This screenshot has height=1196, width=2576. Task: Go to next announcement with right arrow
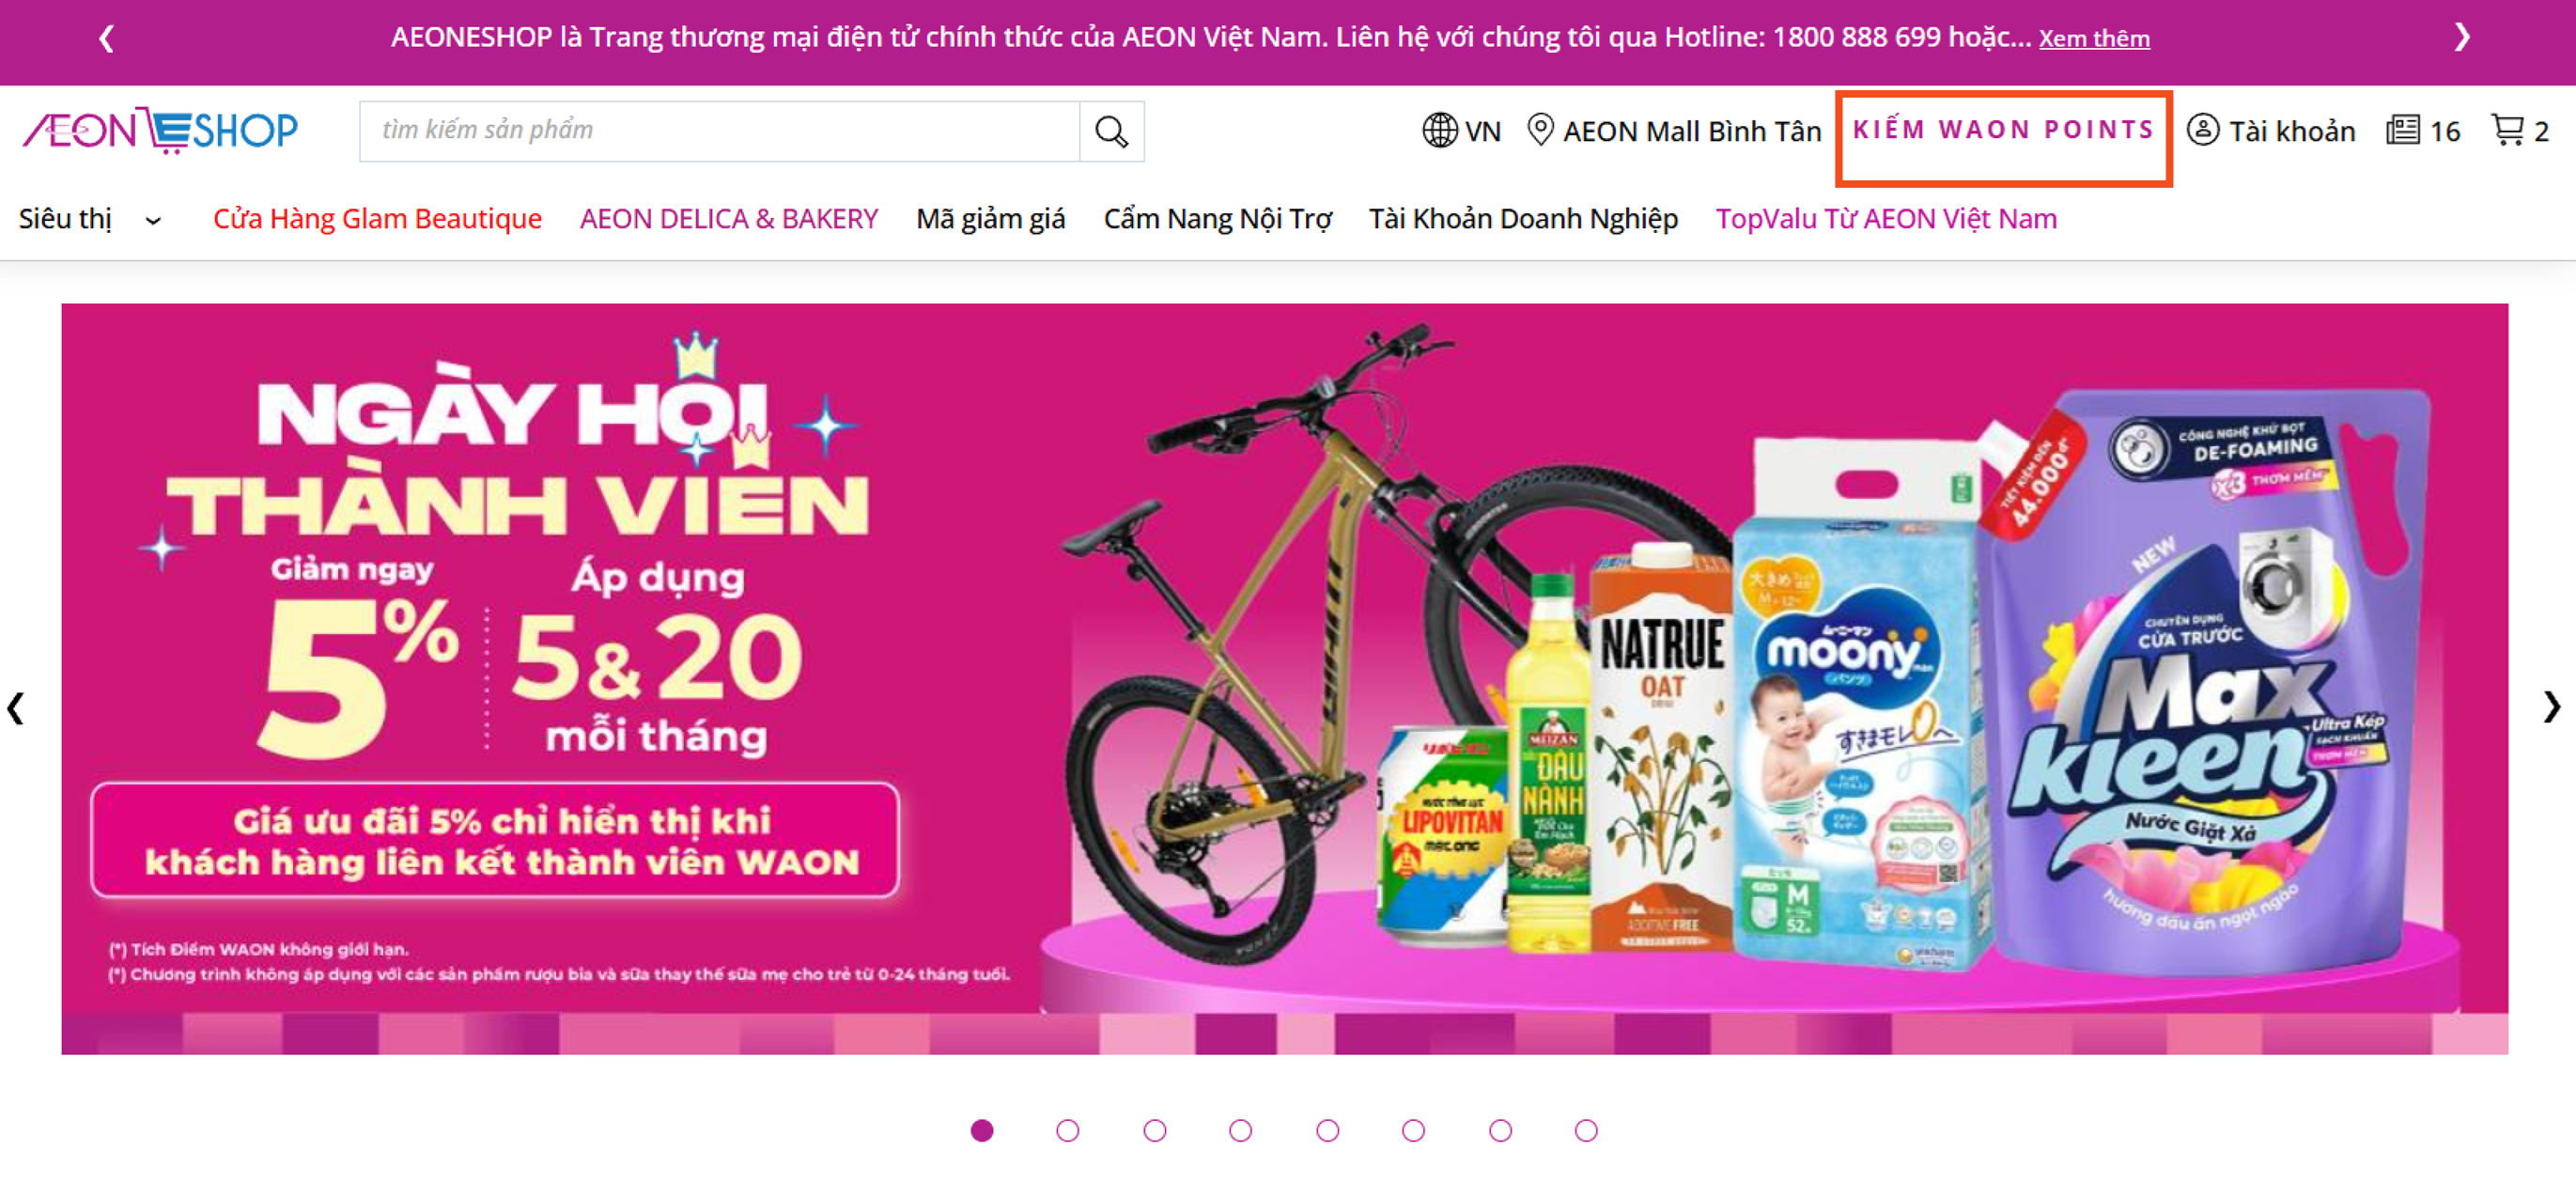pos(2461,38)
